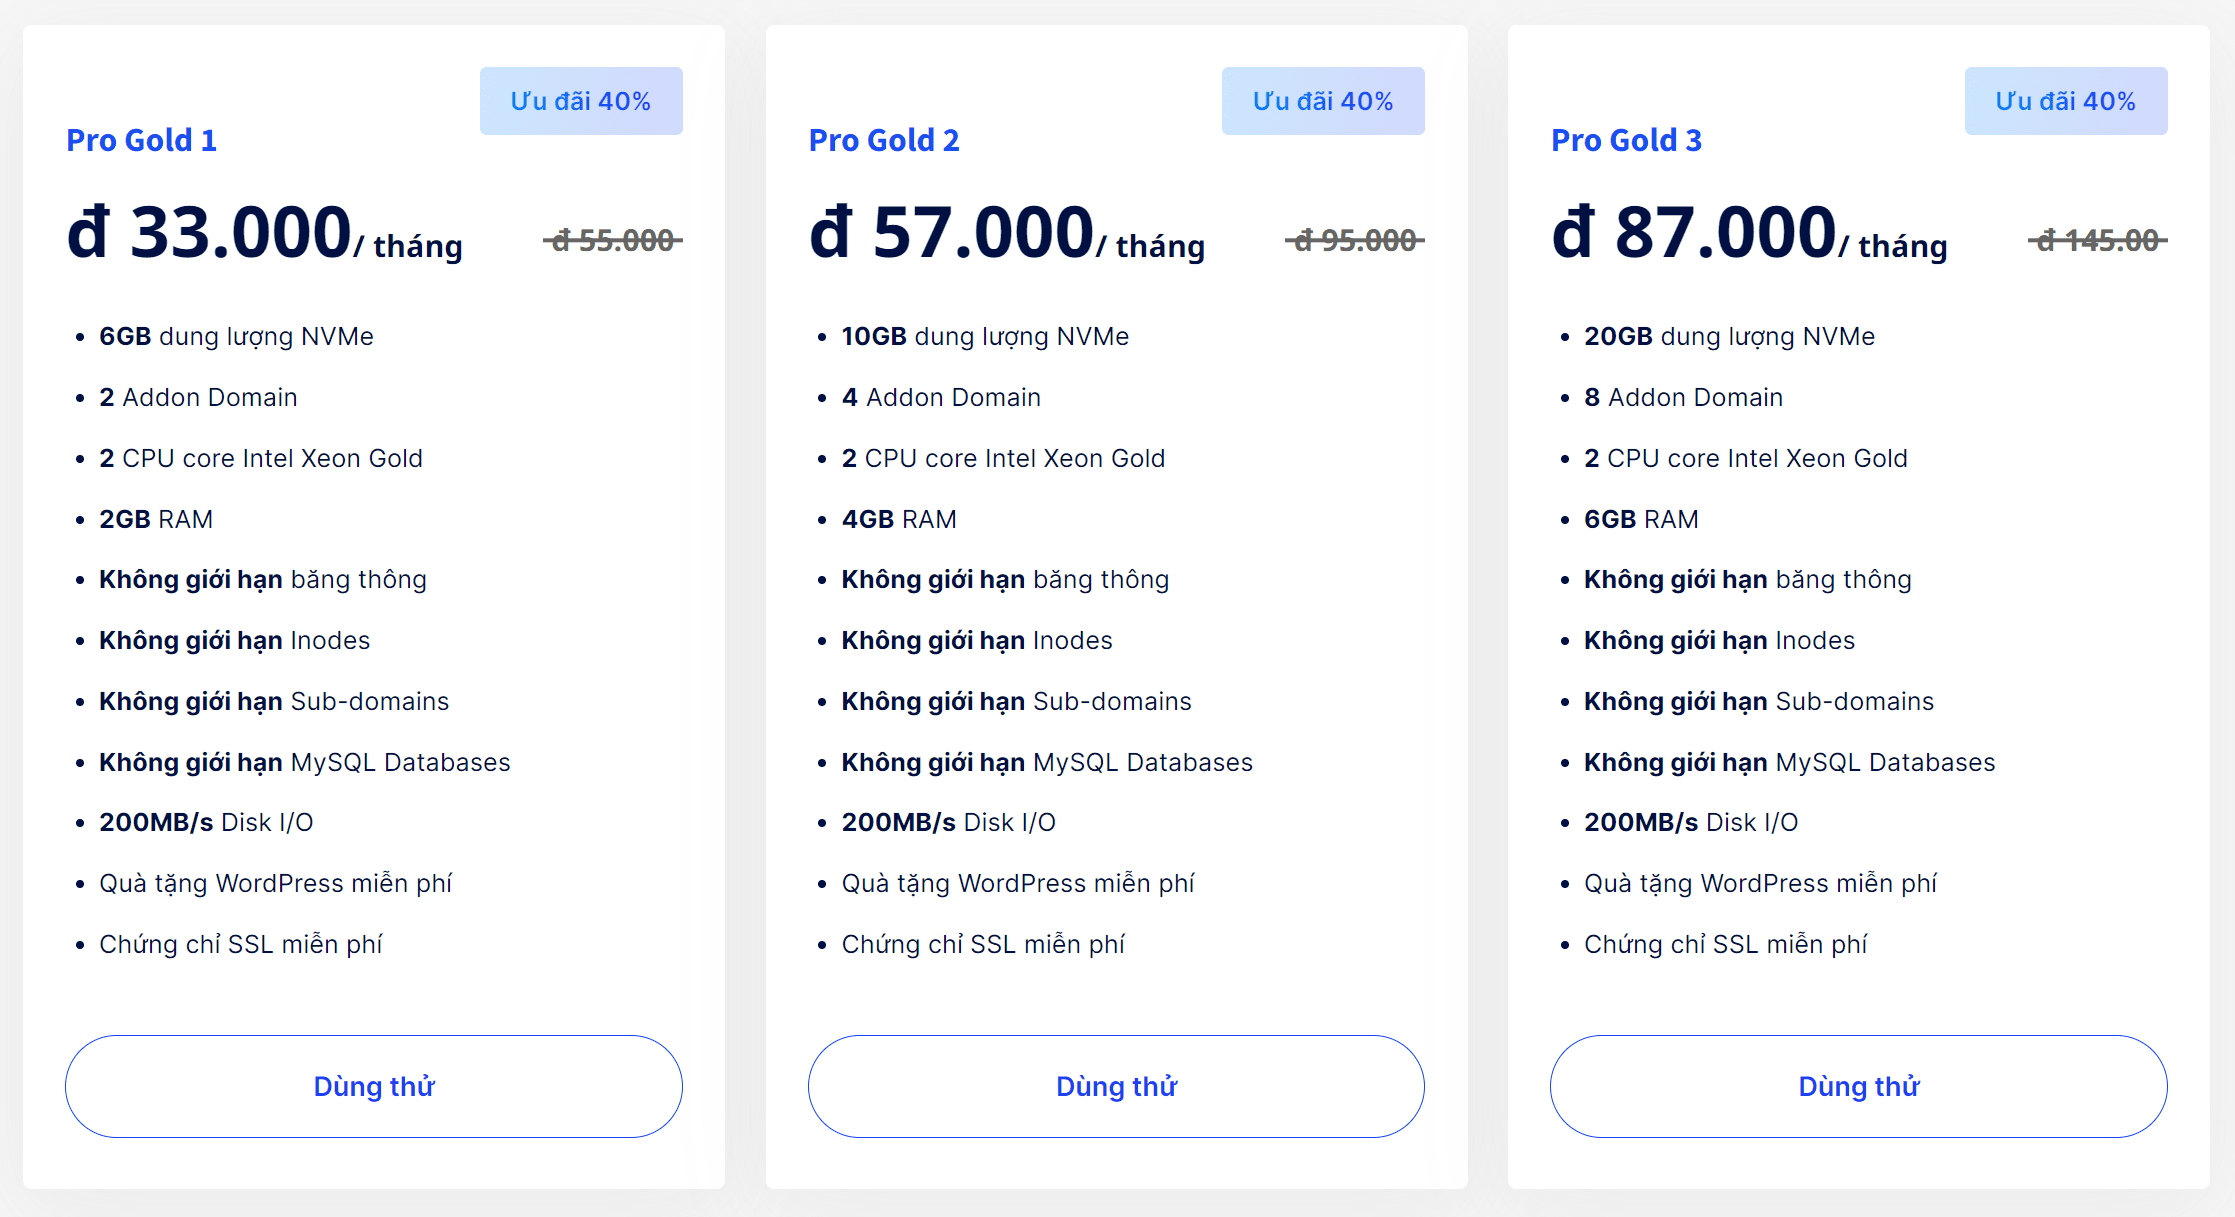Click the crossed-out đ 55.000 price
Image resolution: width=2235 pixels, height=1217 pixels.
613,240
